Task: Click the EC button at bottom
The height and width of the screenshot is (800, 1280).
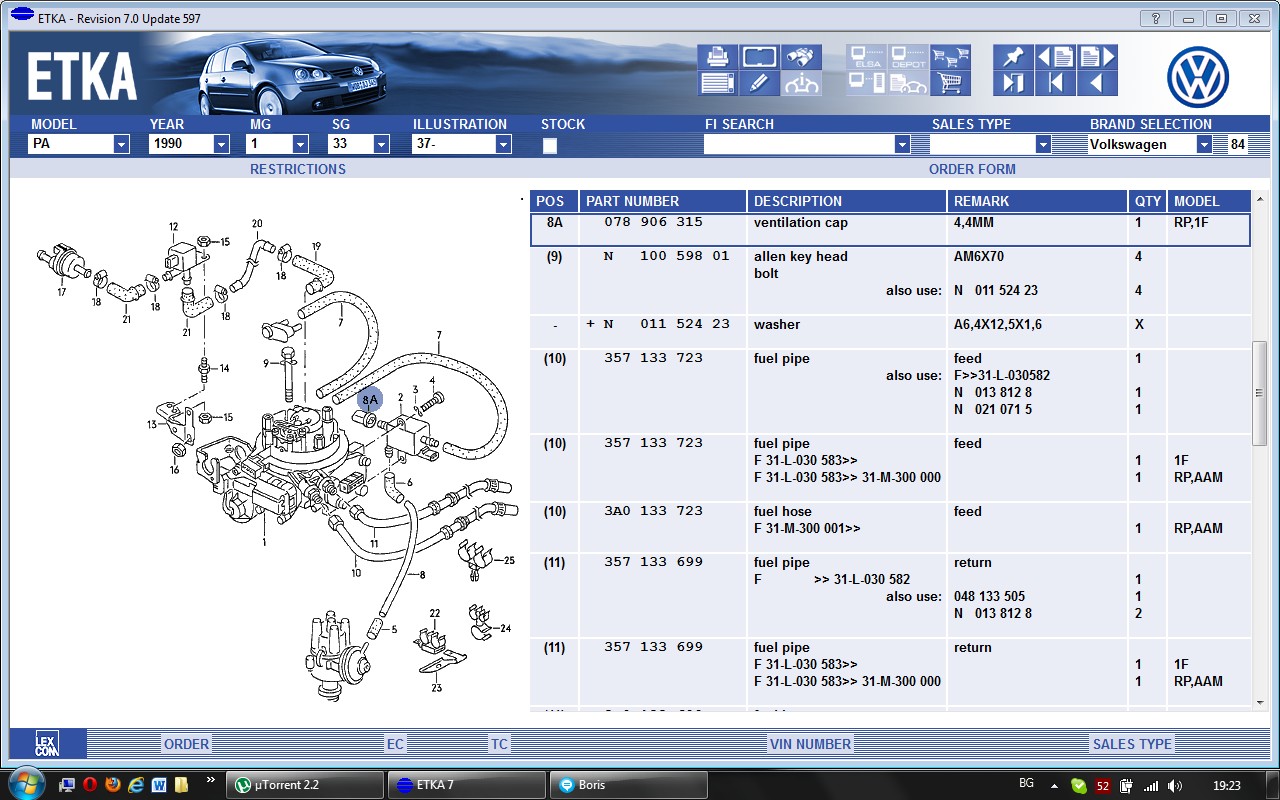Action: [396, 744]
